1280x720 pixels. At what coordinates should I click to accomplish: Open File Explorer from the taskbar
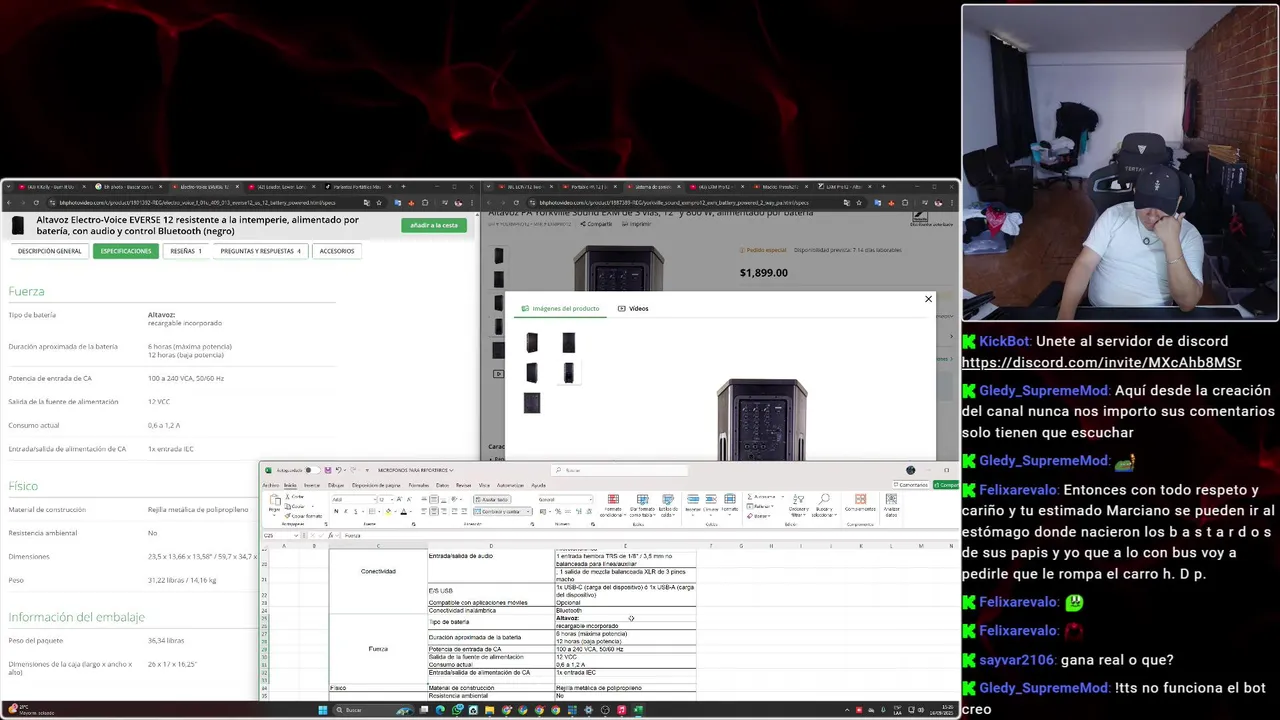(489, 710)
